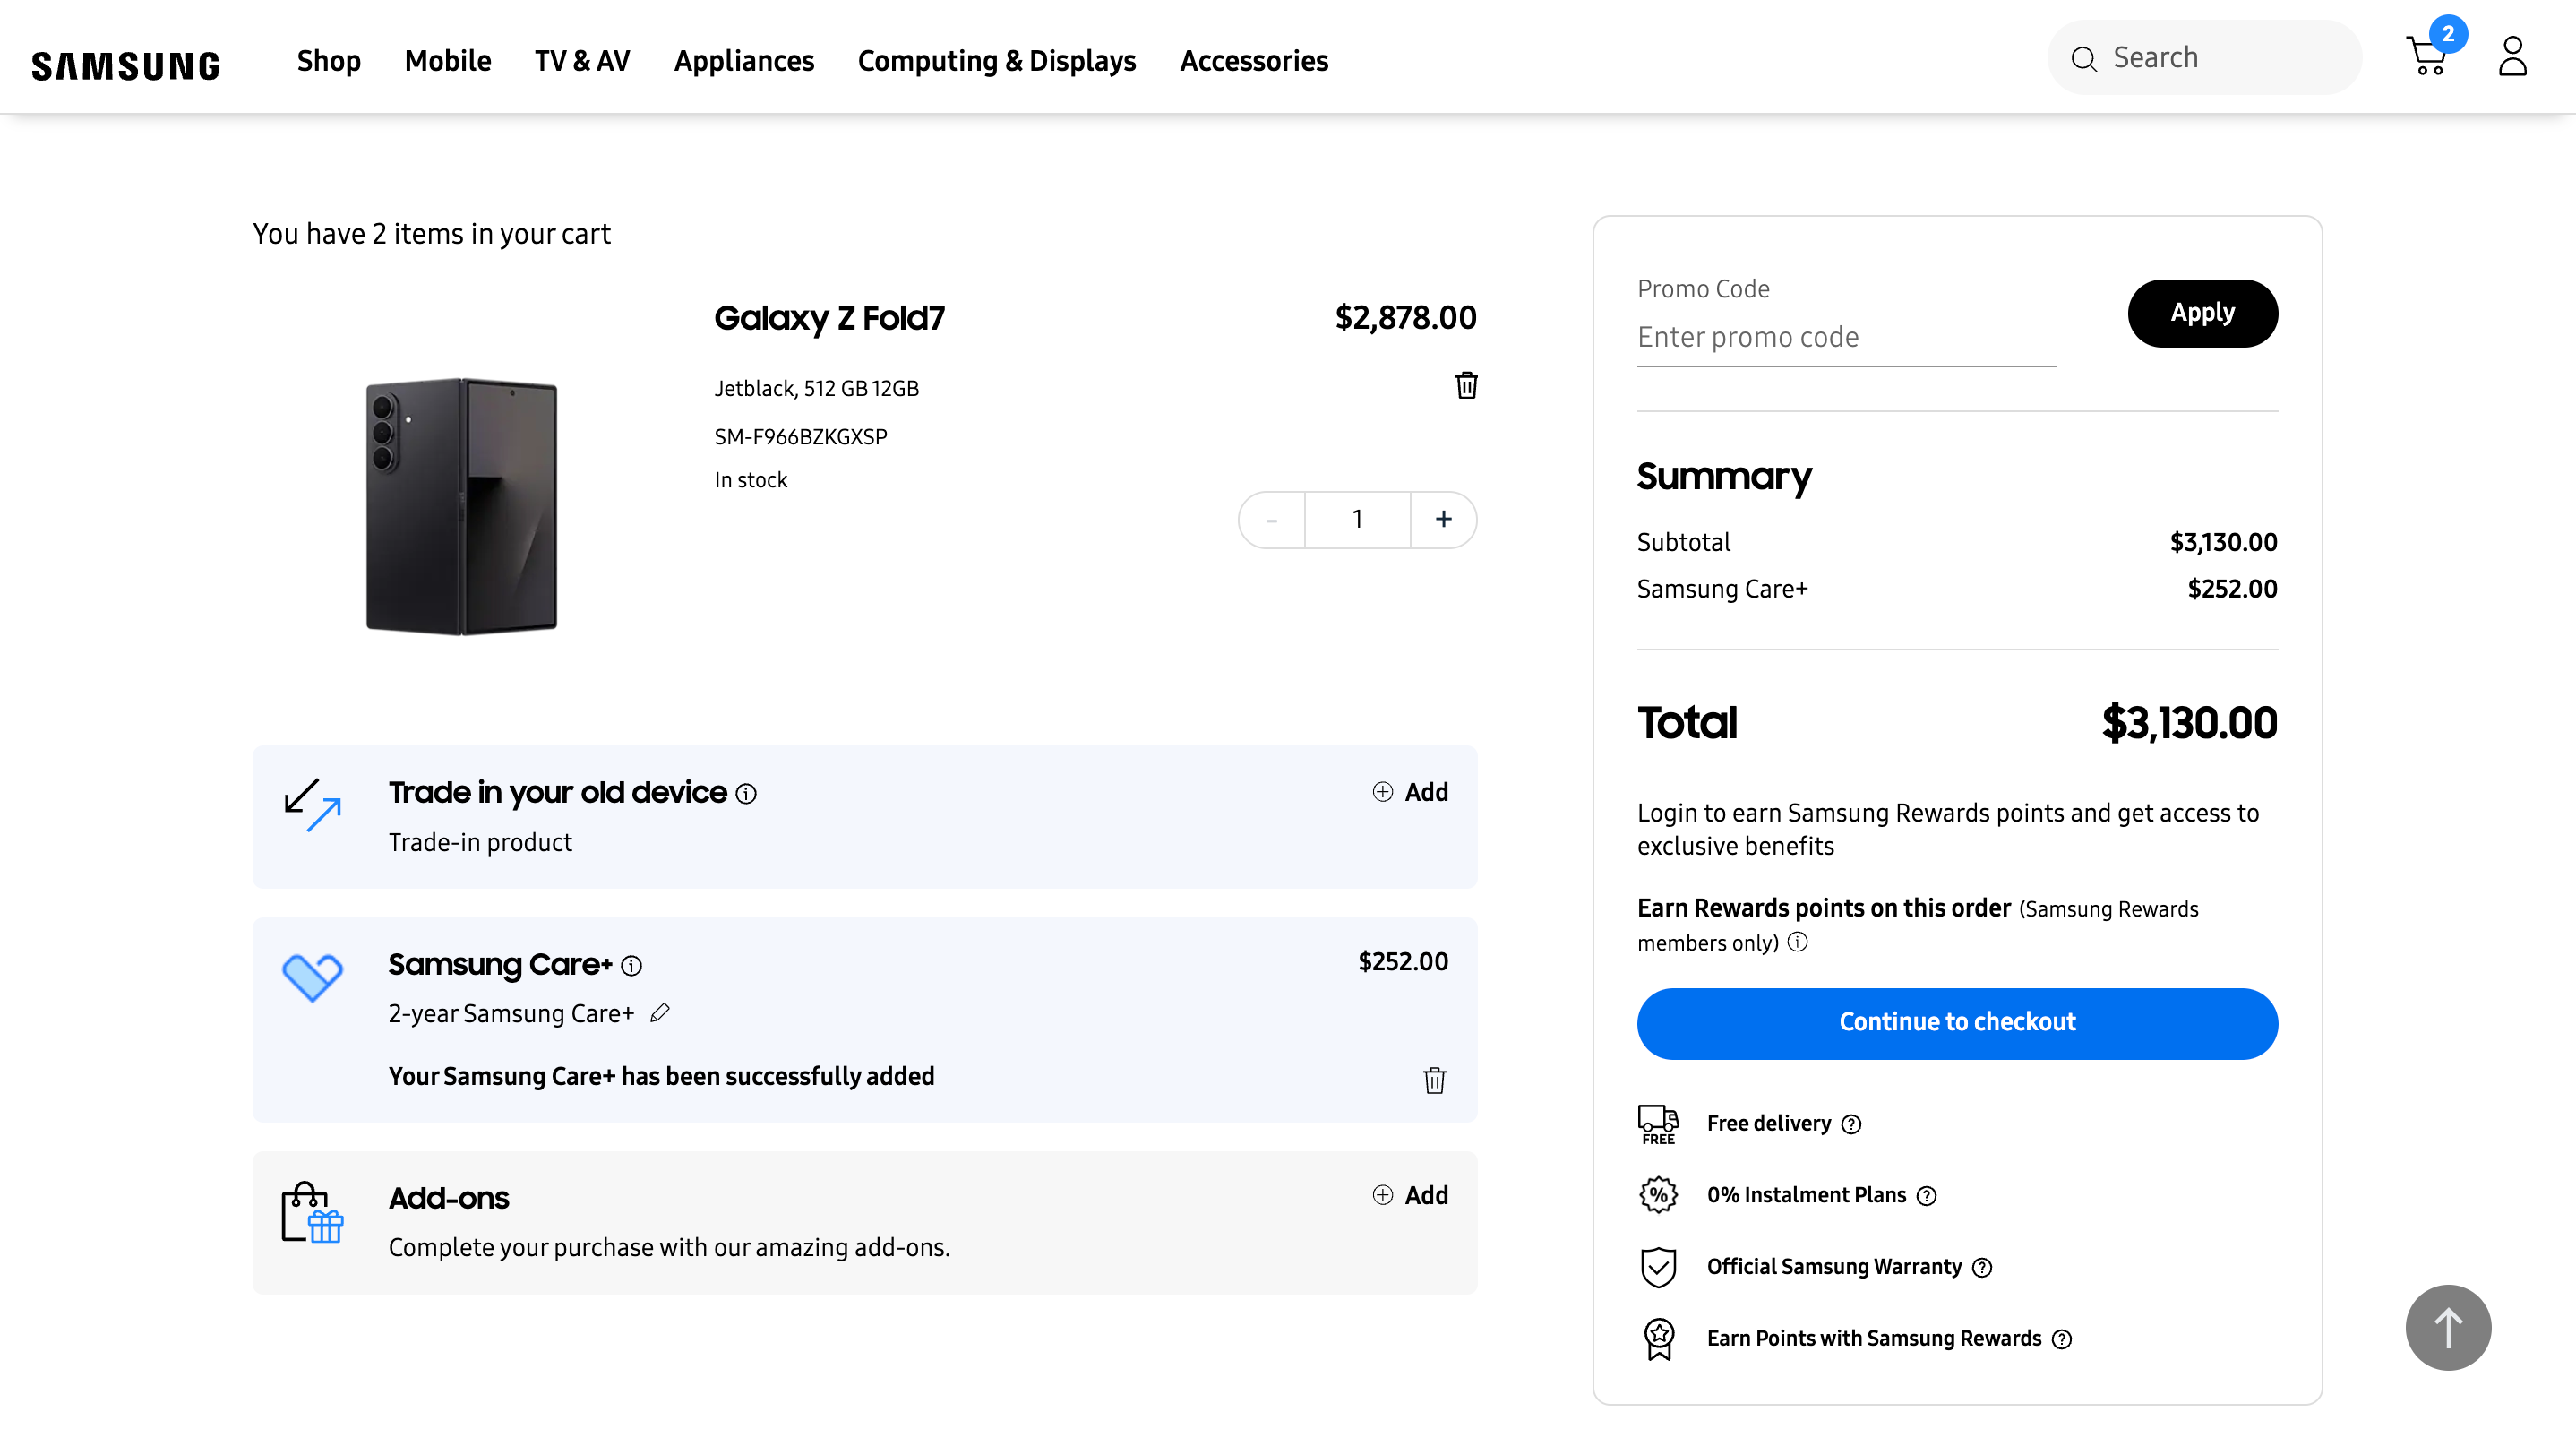Open the Computing & Displays menu

point(996,61)
